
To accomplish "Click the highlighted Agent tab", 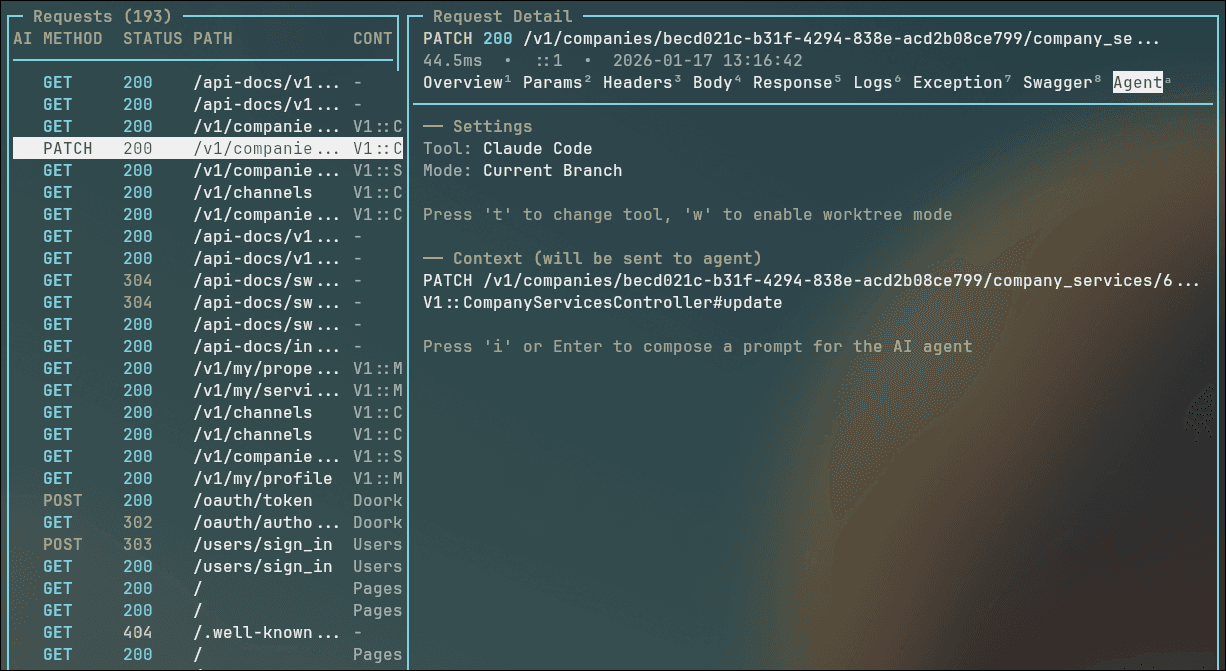I will [1136, 83].
